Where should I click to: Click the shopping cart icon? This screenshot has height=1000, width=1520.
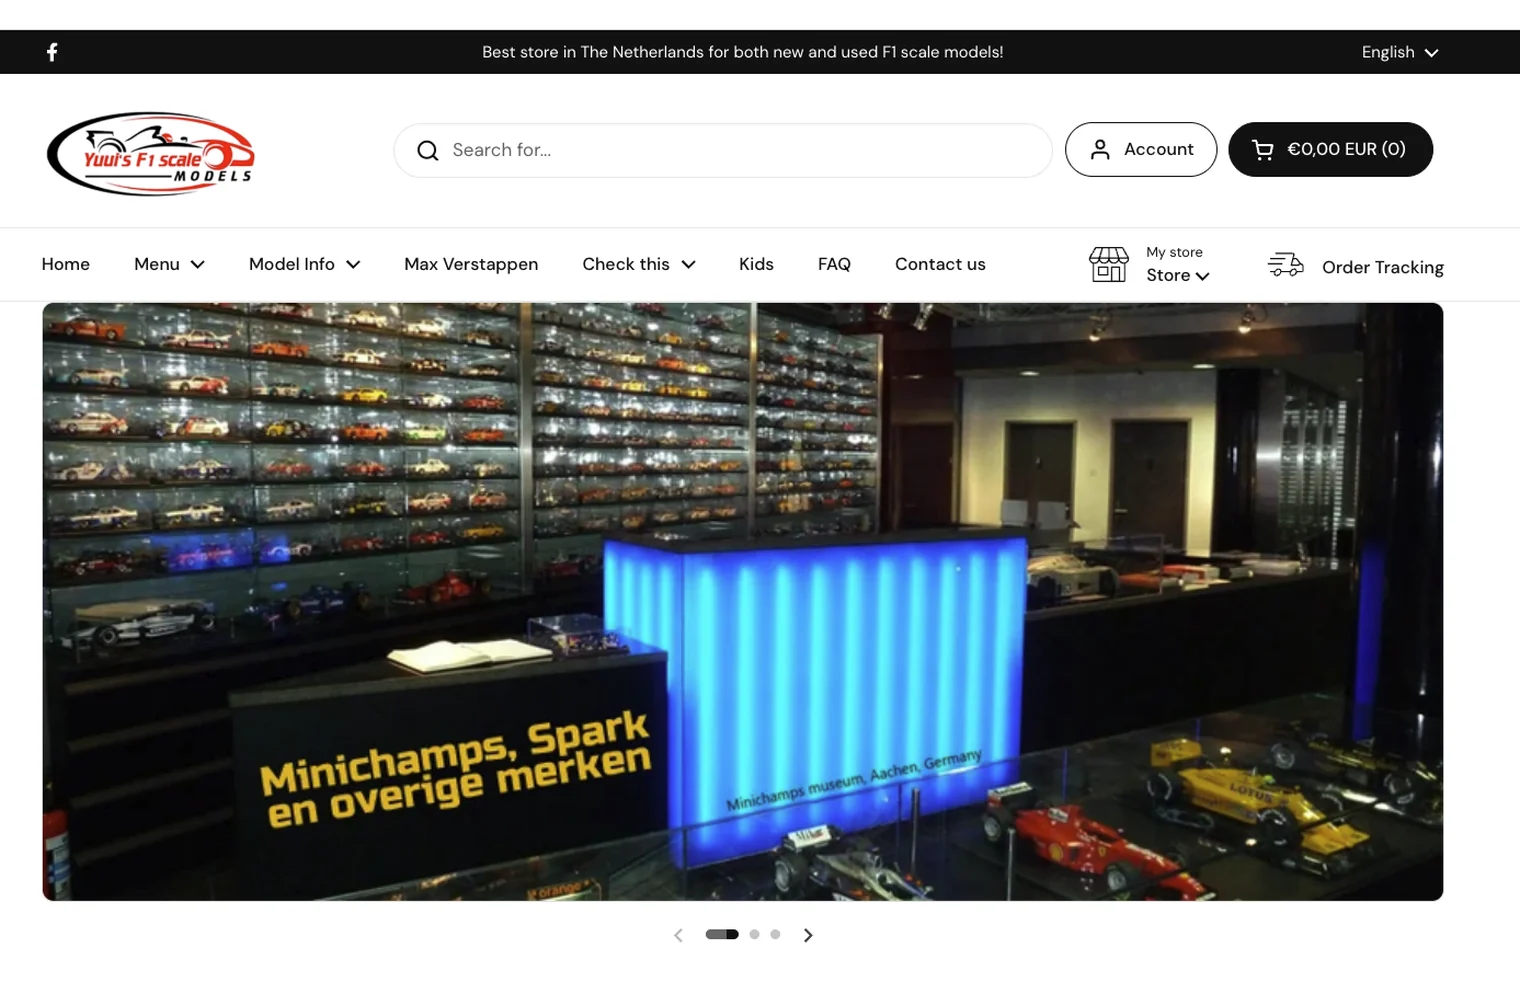pyautogui.click(x=1263, y=150)
